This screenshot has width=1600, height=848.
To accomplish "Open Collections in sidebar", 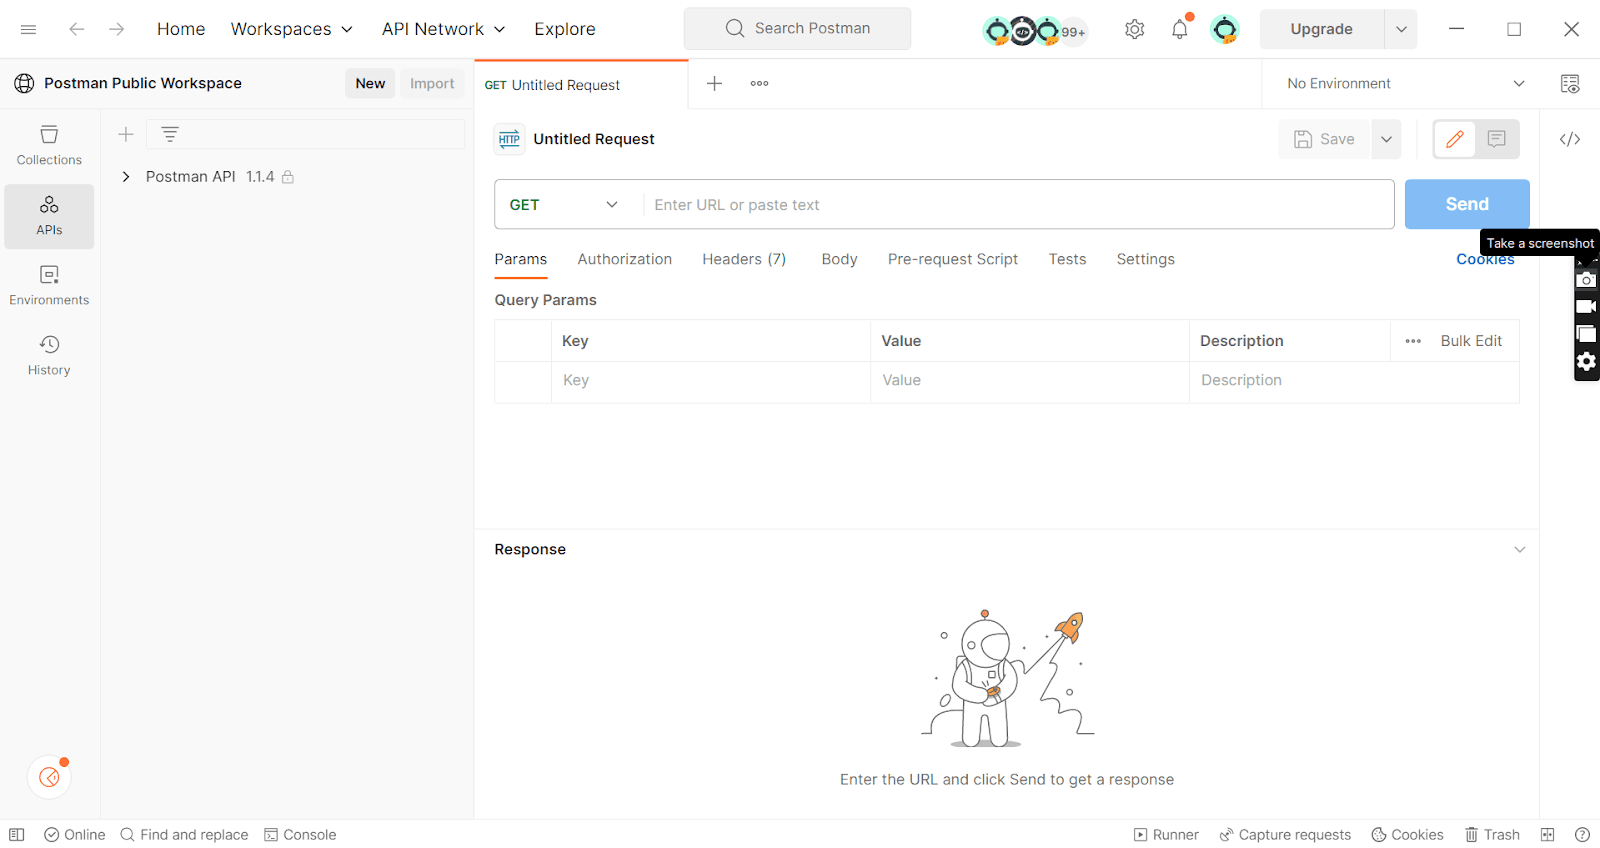I will (x=49, y=145).
